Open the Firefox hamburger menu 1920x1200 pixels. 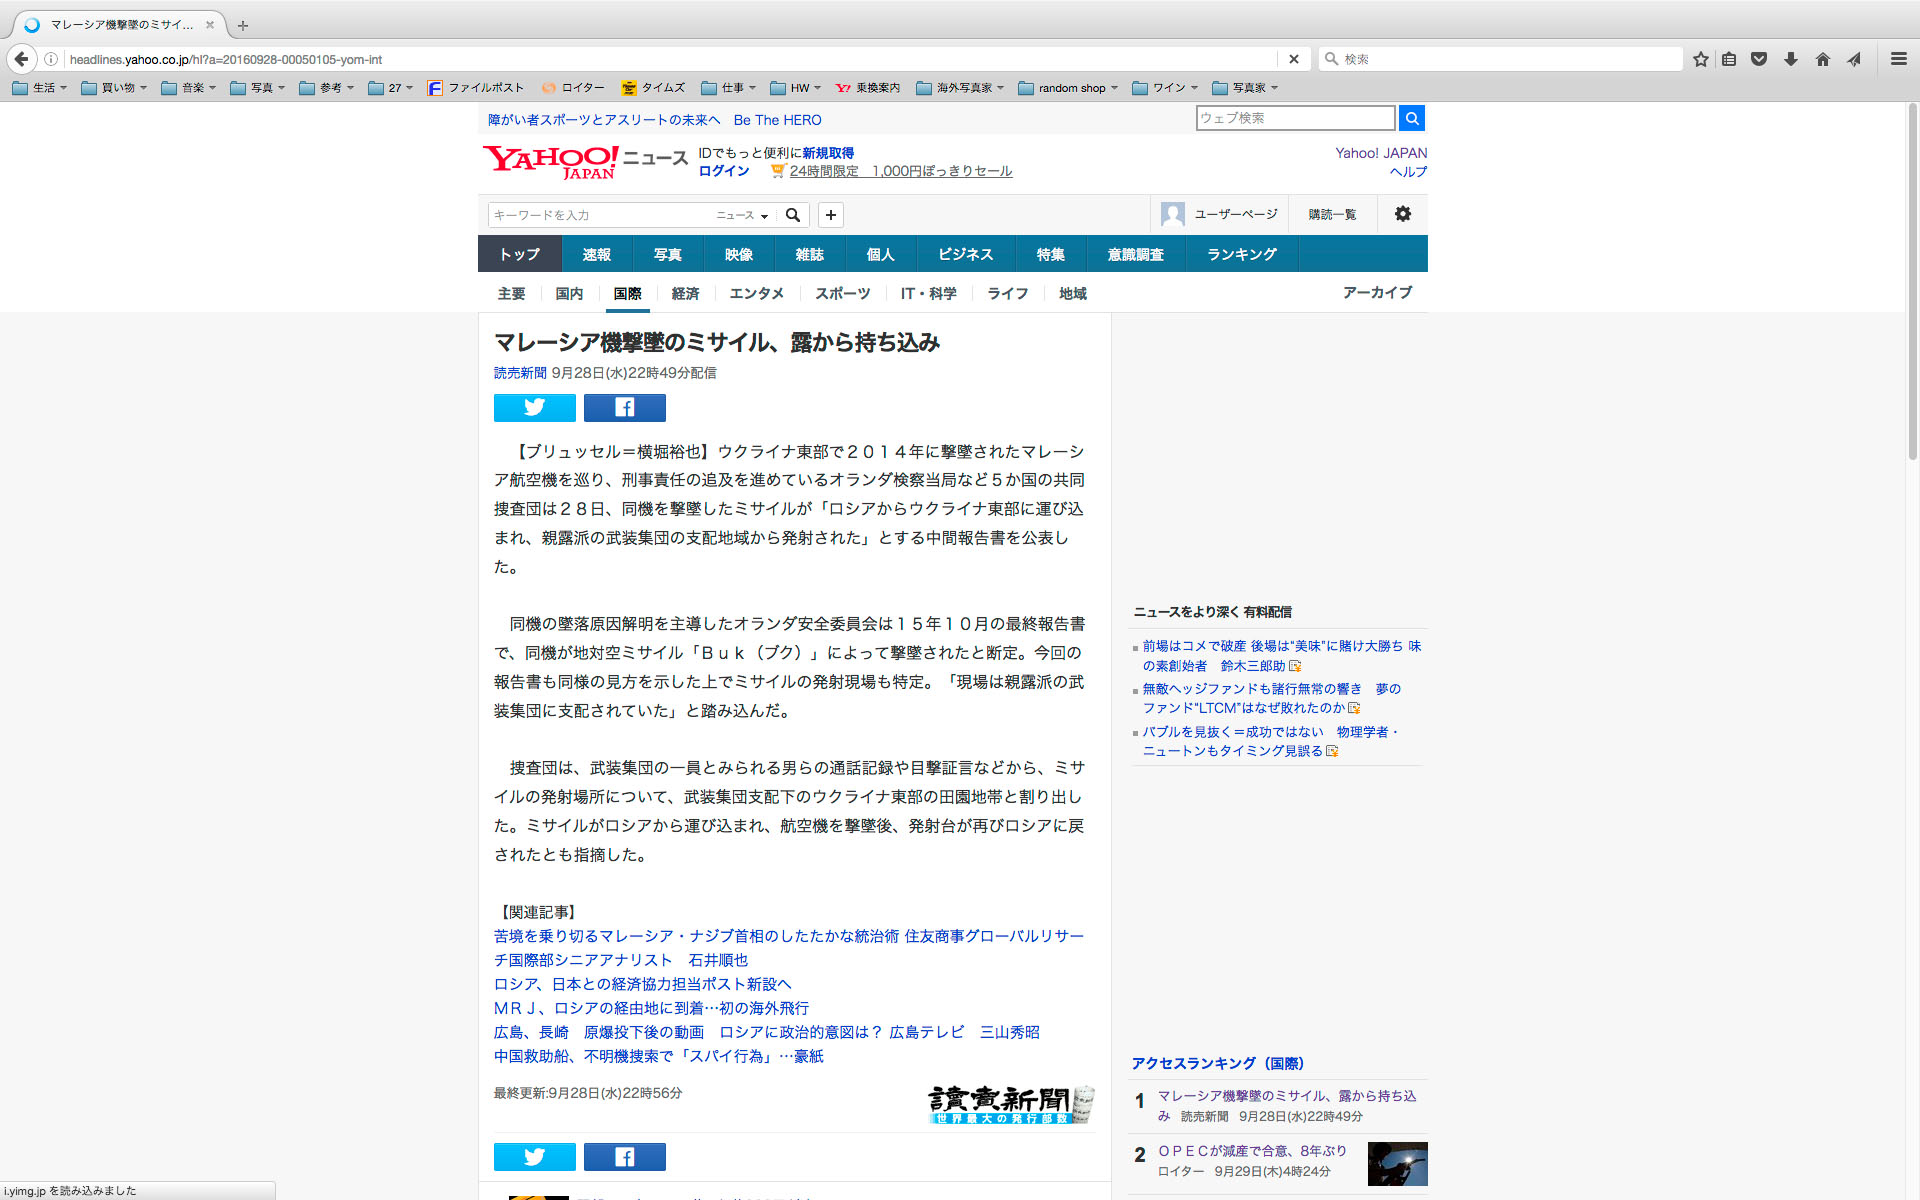click(1898, 59)
